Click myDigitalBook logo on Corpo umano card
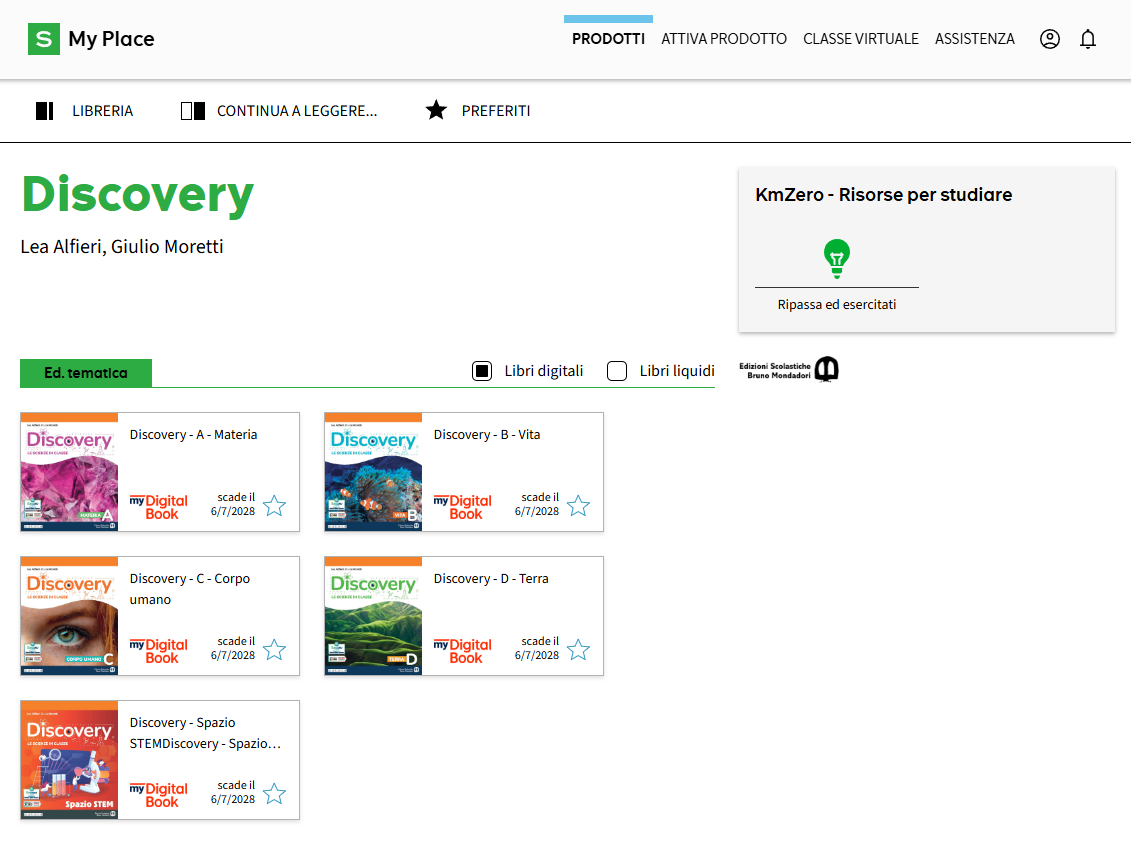Screen dimensions: 1131x858 tap(159, 651)
